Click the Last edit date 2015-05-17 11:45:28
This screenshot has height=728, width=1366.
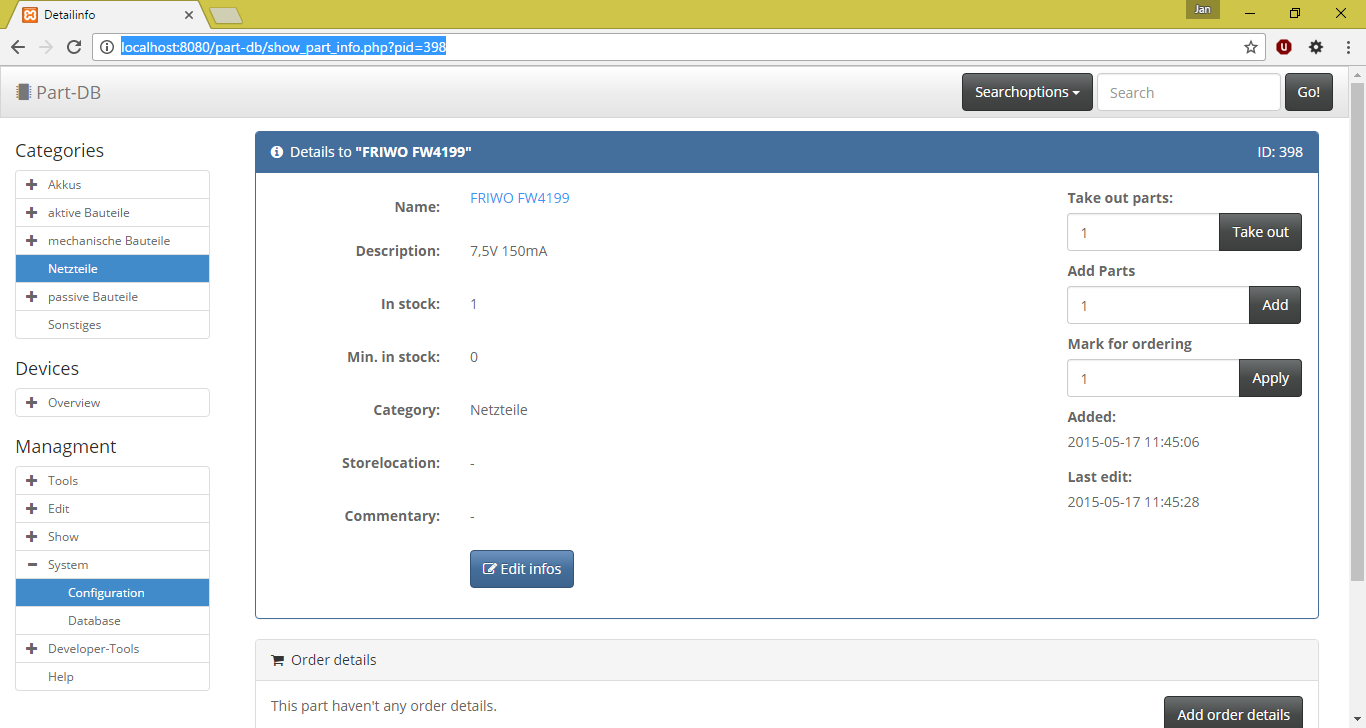[x=1133, y=502]
